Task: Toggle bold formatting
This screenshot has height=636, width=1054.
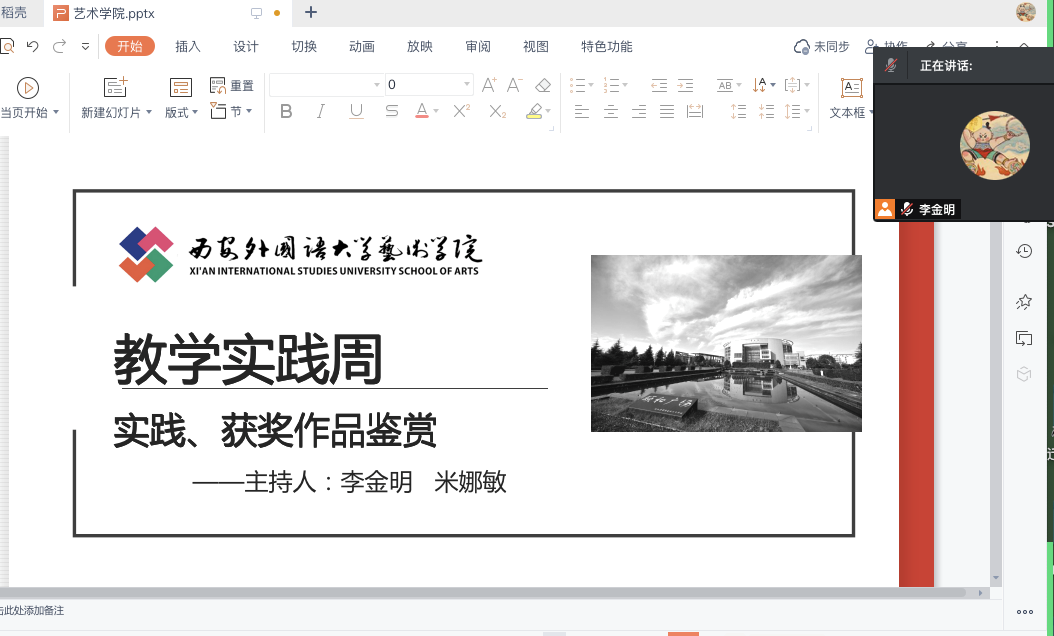Action: tap(286, 111)
